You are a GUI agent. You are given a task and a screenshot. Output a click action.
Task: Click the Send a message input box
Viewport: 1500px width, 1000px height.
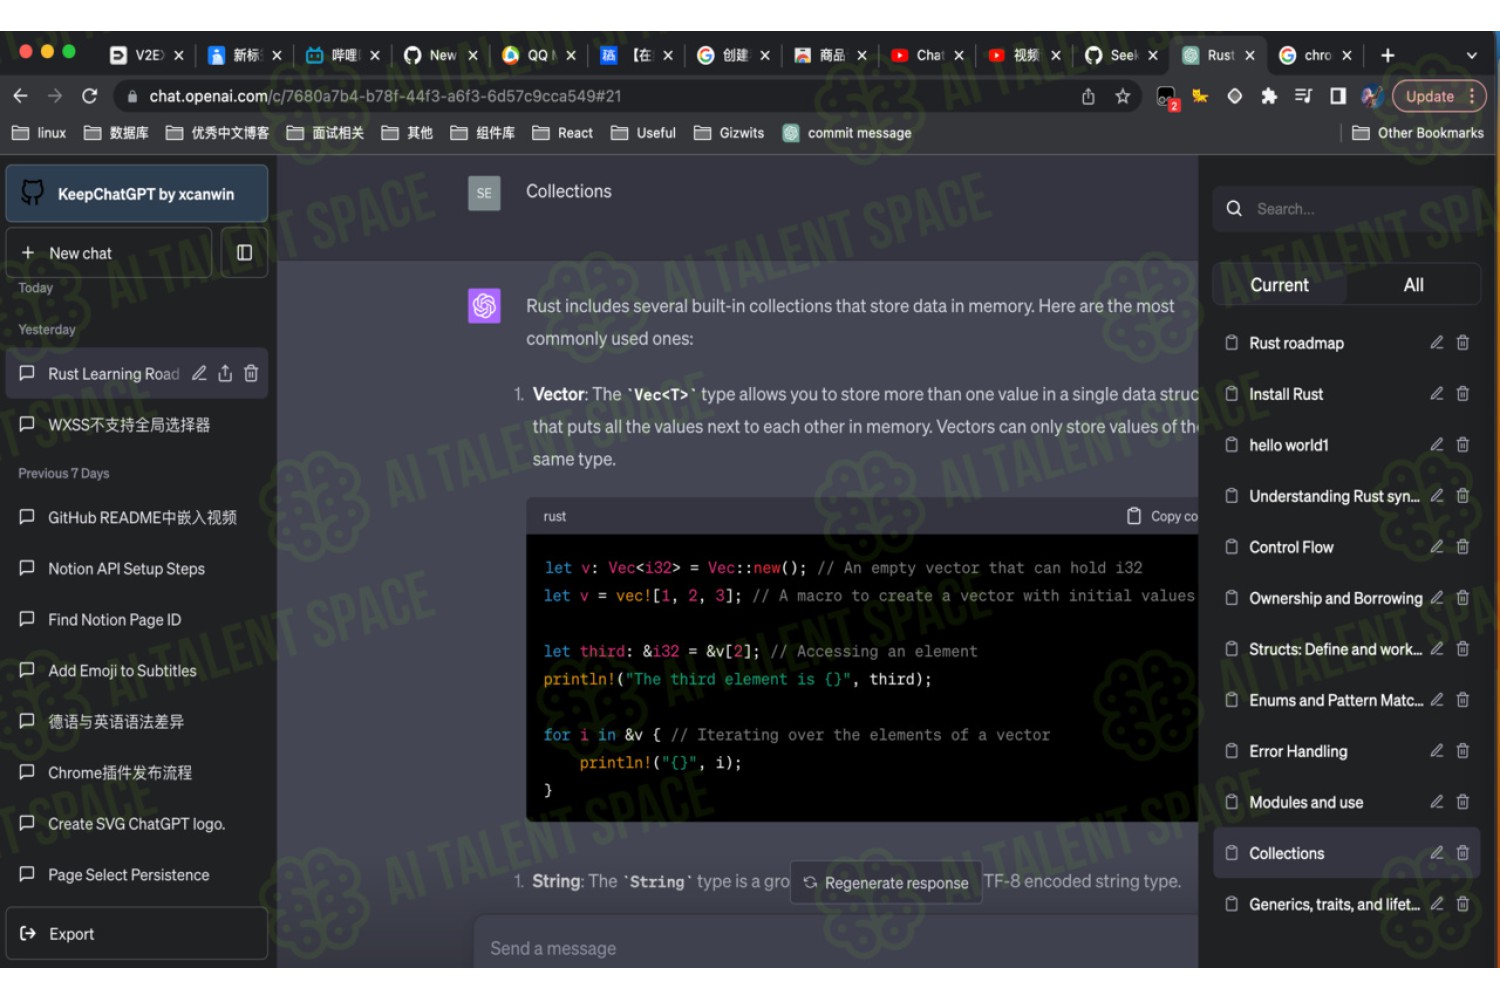click(835, 948)
